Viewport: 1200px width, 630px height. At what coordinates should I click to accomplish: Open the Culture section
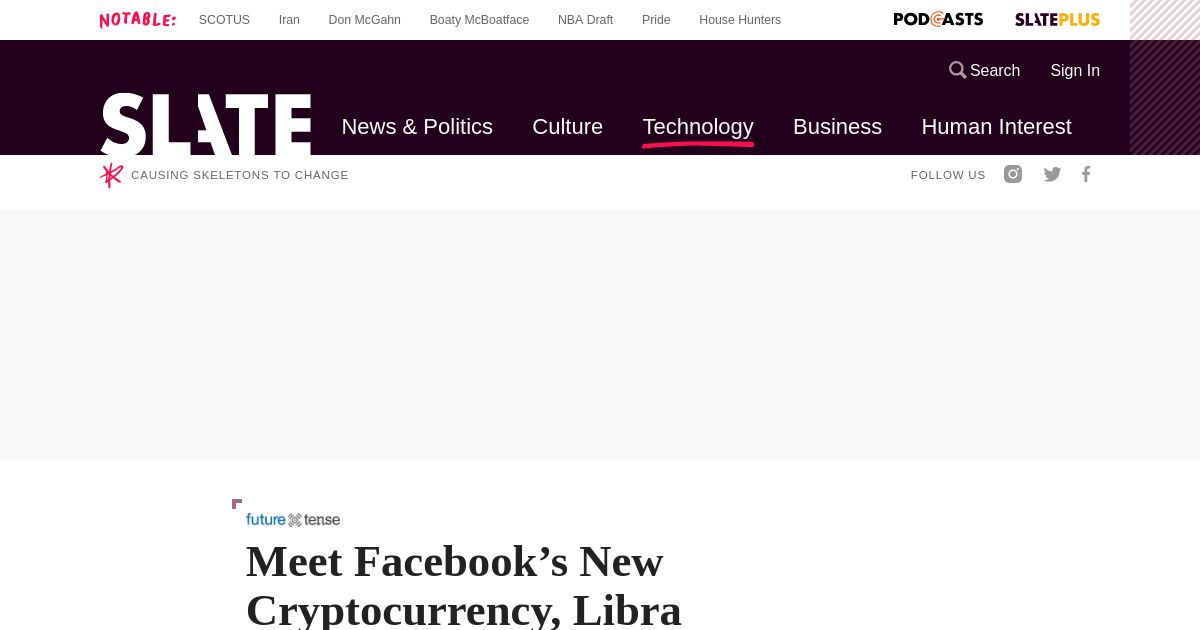tap(567, 127)
